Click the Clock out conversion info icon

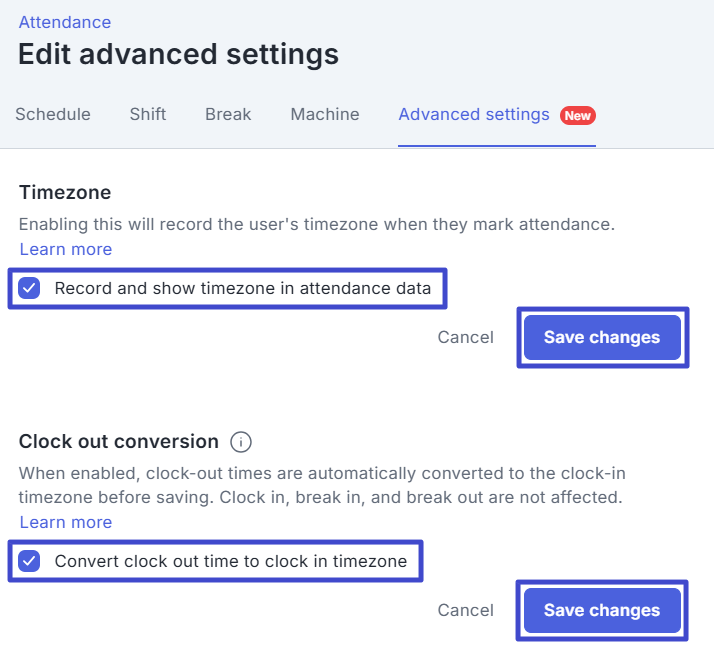(241, 442)
